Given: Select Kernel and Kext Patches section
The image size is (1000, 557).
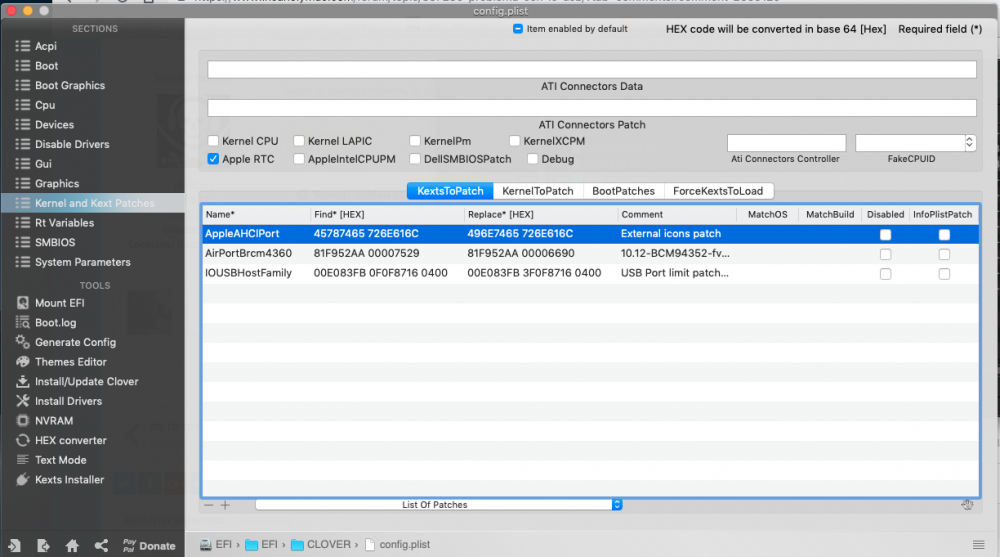Looking at the screenshot, I should click(x=92, y=203).
